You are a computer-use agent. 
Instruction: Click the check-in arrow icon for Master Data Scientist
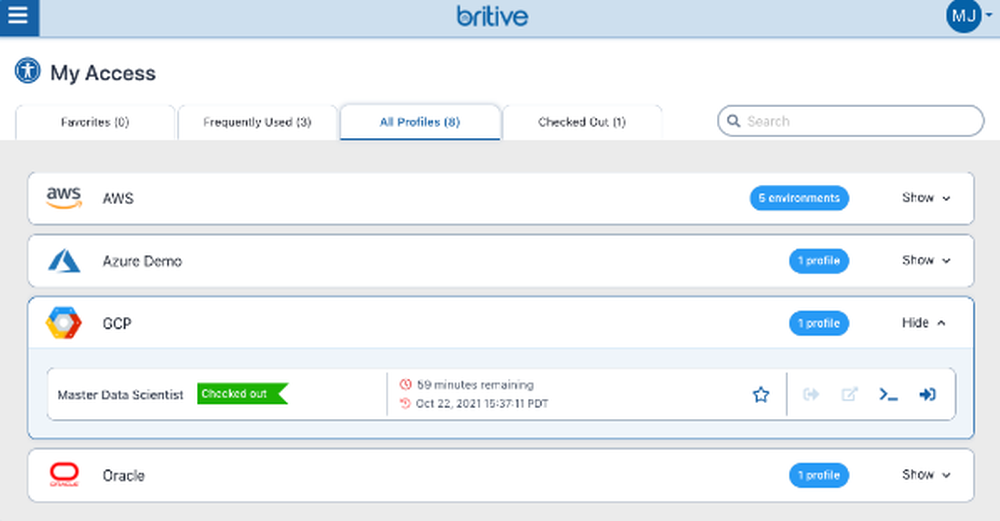pyautogui.click(x=811, y=394)
